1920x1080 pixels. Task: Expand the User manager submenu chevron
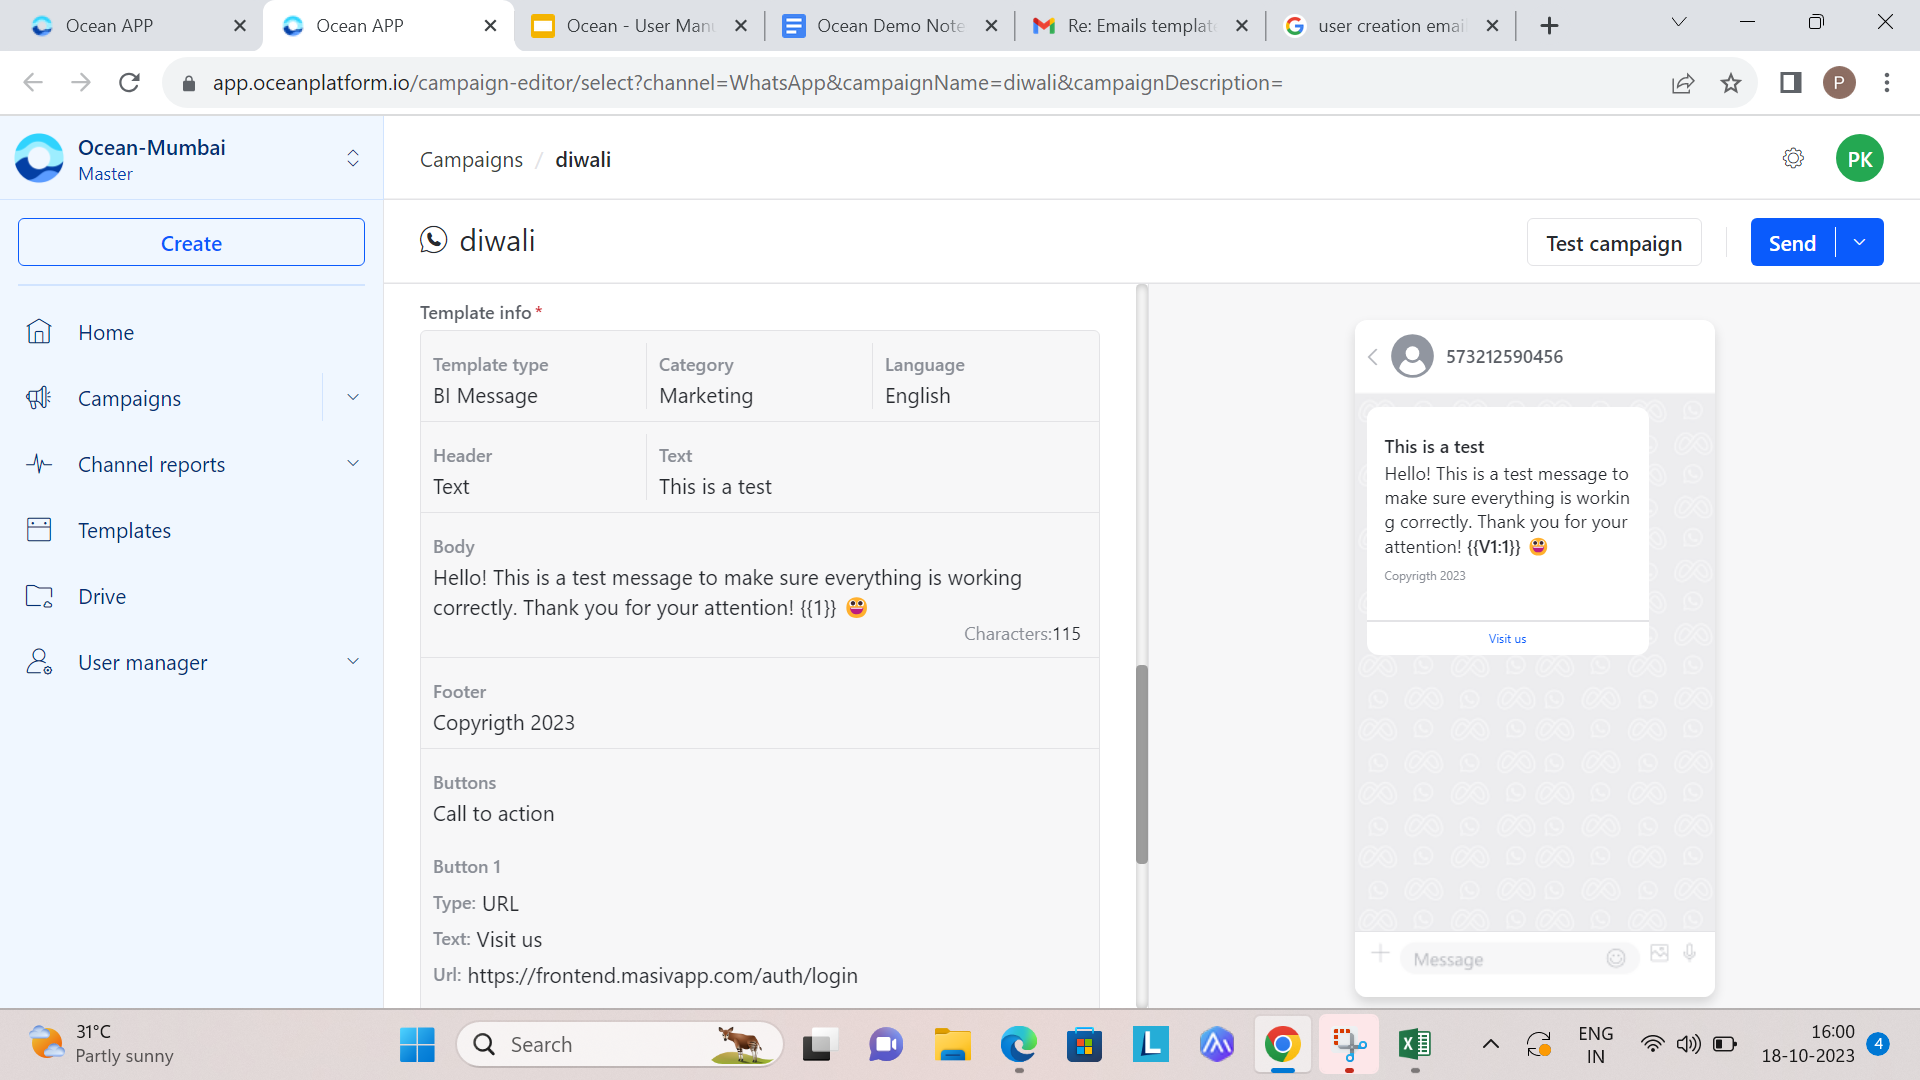[353, 661]
